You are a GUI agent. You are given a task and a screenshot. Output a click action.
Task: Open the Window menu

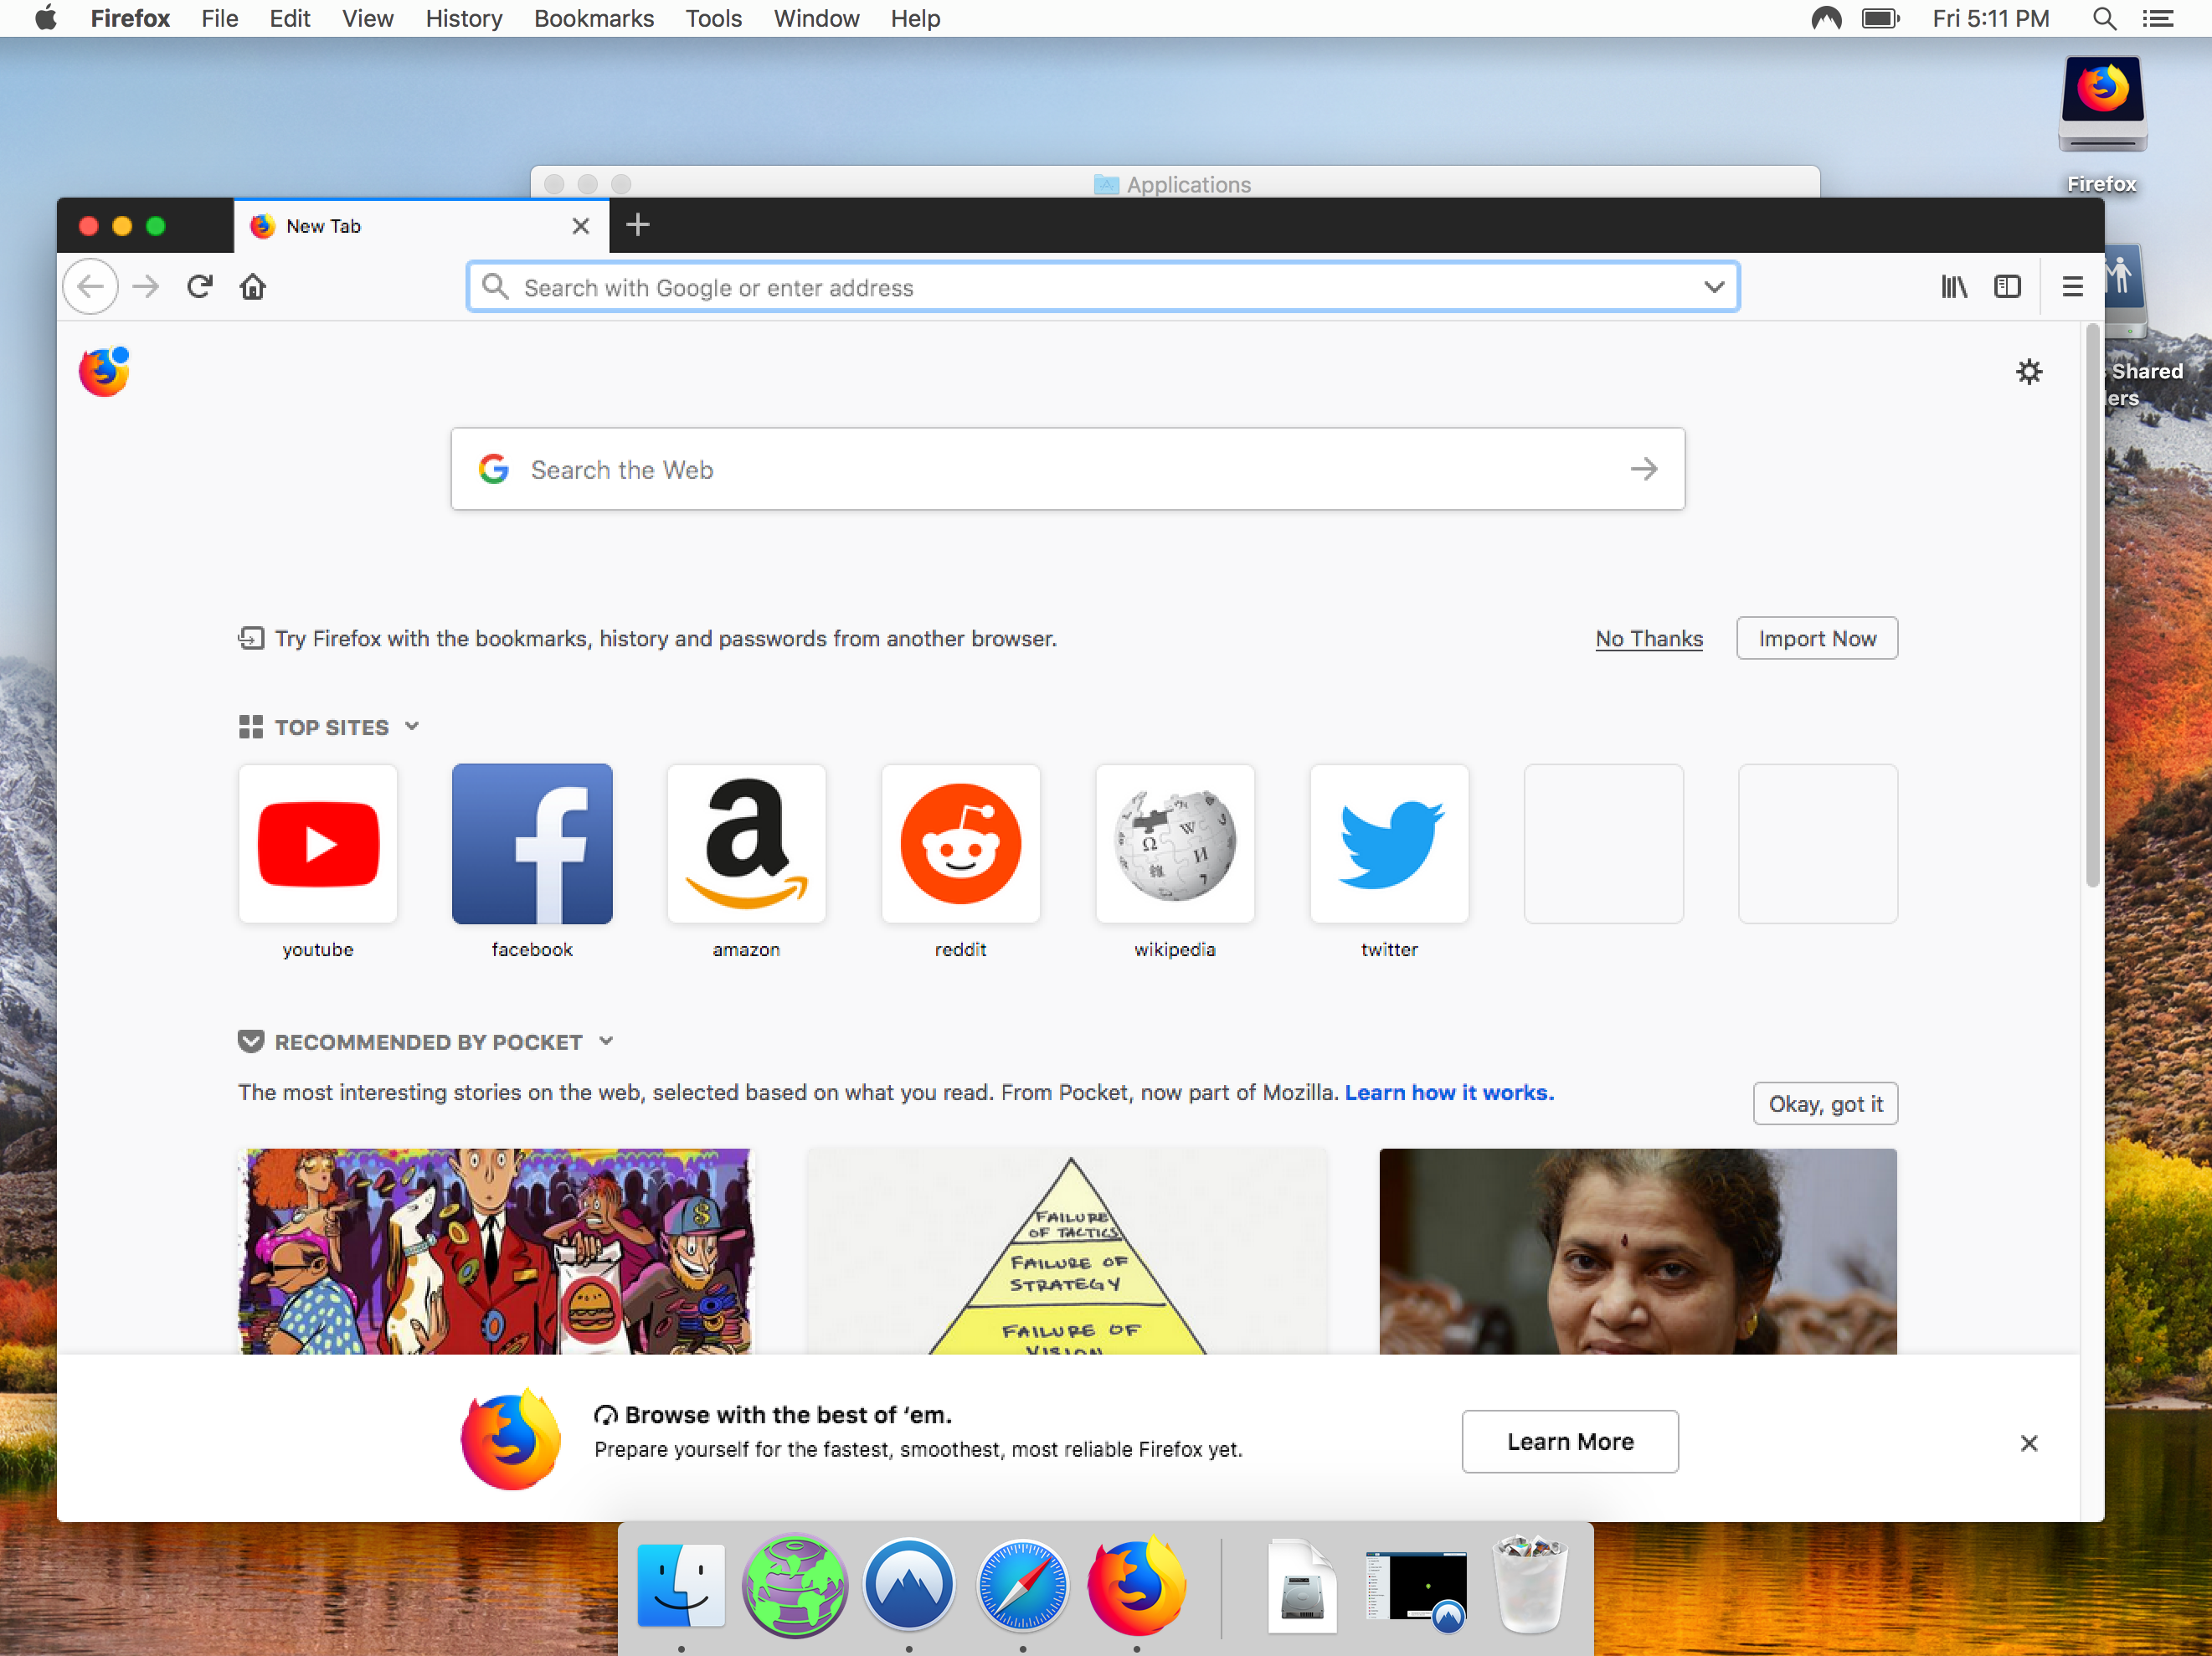(x=817, y=18)
